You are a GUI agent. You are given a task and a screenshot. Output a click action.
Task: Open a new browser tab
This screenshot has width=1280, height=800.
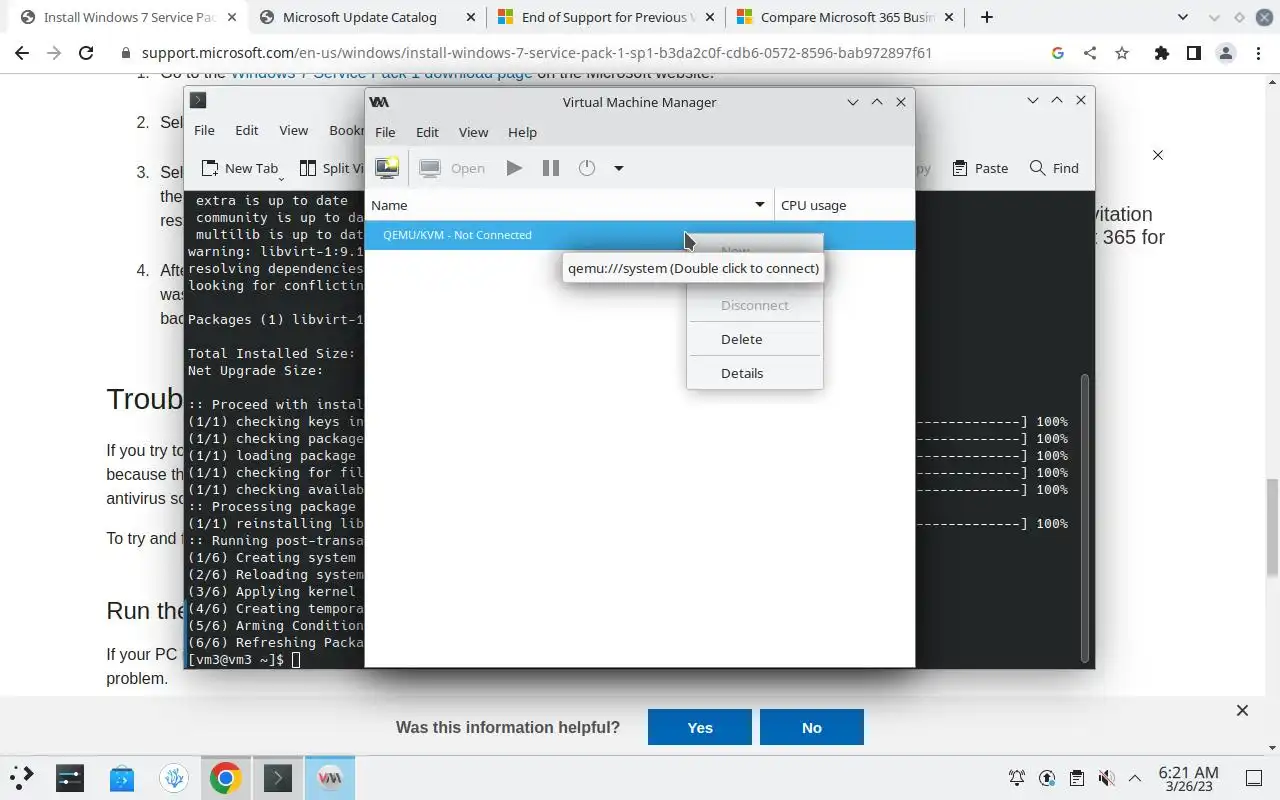coord(987,17)
